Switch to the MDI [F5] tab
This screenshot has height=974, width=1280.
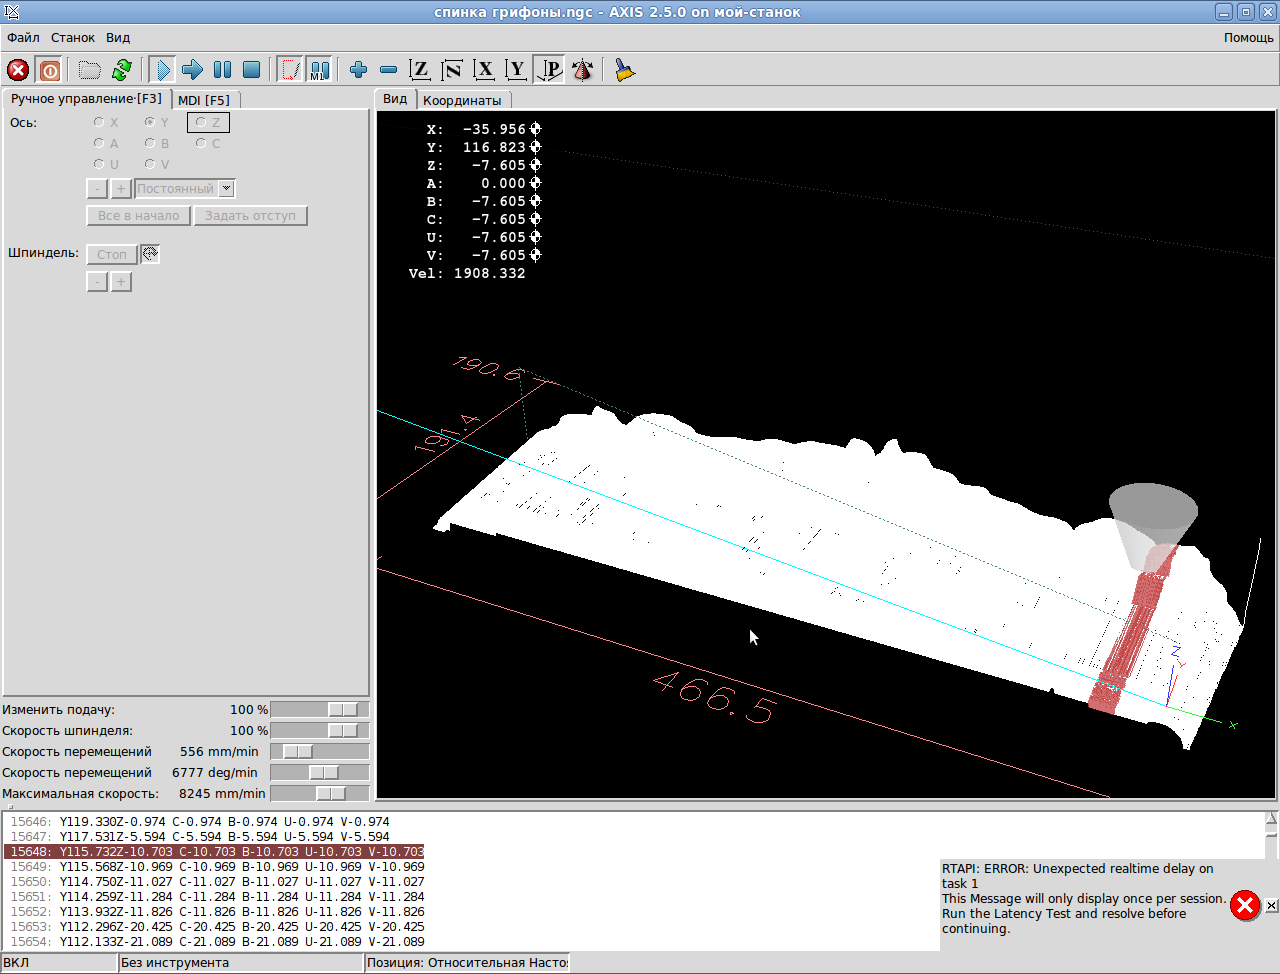[204, 100]
